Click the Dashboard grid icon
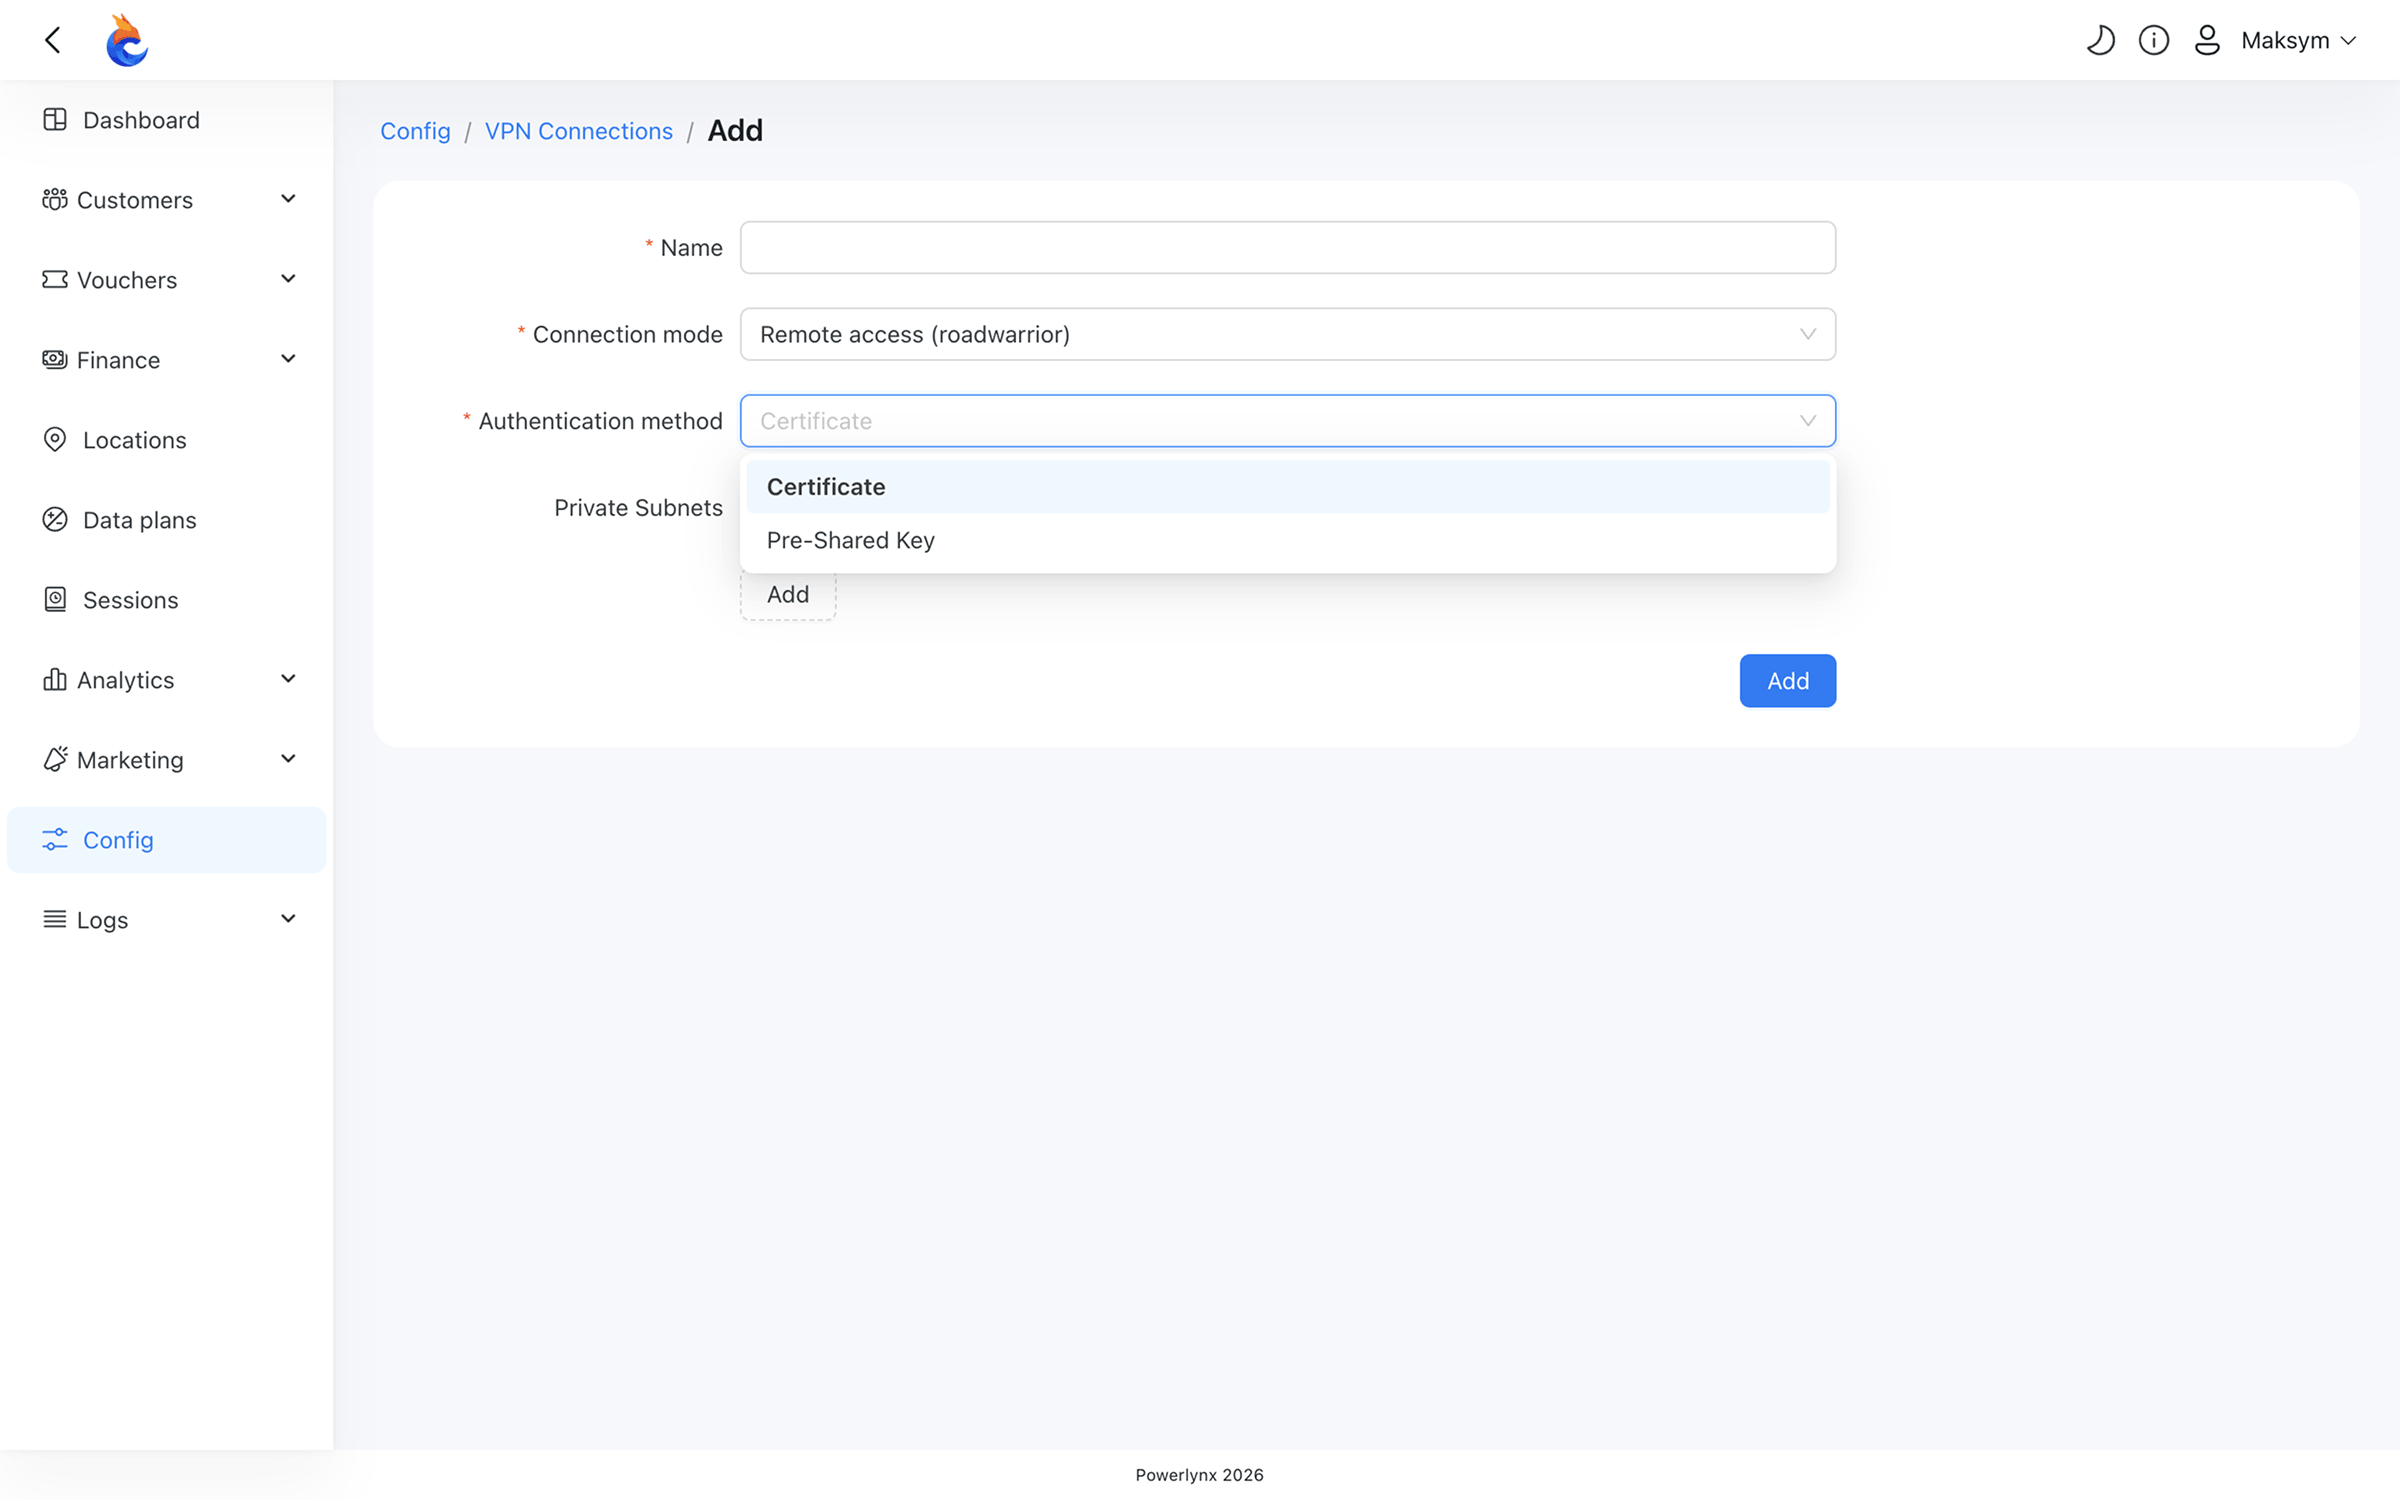The image size is (2400, 1500). pyautogui.click(x=55, y=120)
